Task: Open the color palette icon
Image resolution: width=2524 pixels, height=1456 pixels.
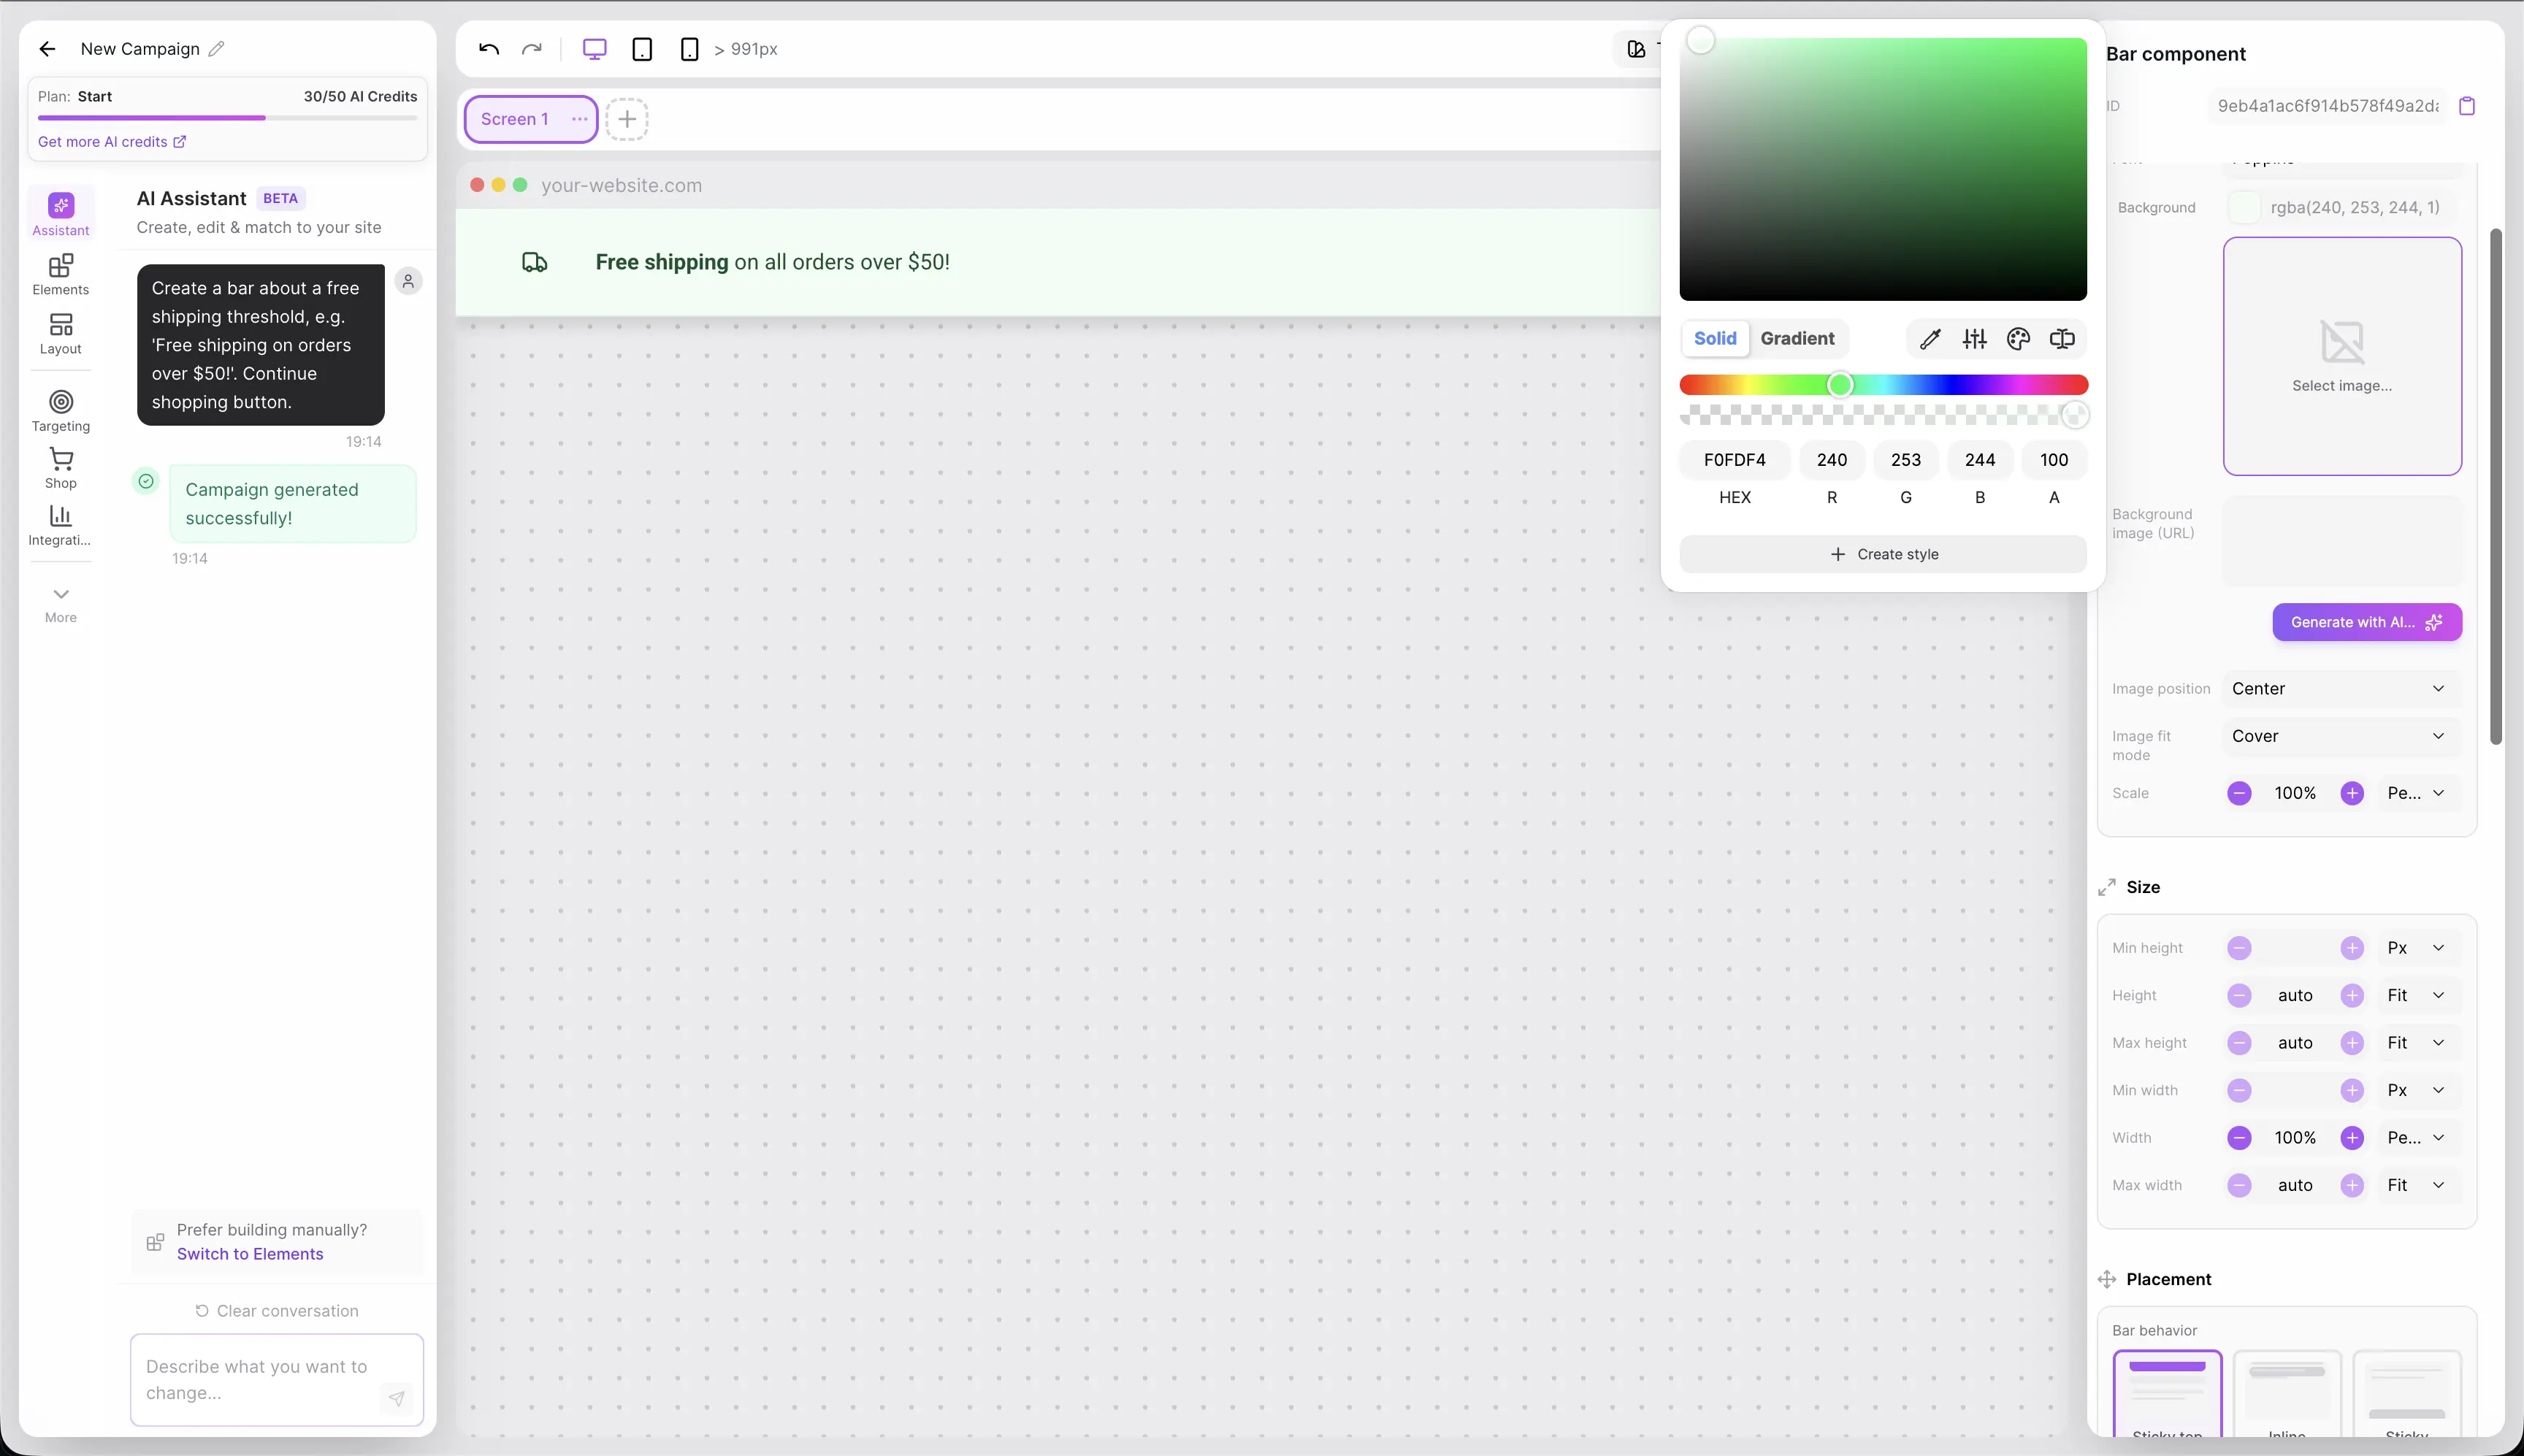Action: coord(2018,339)
